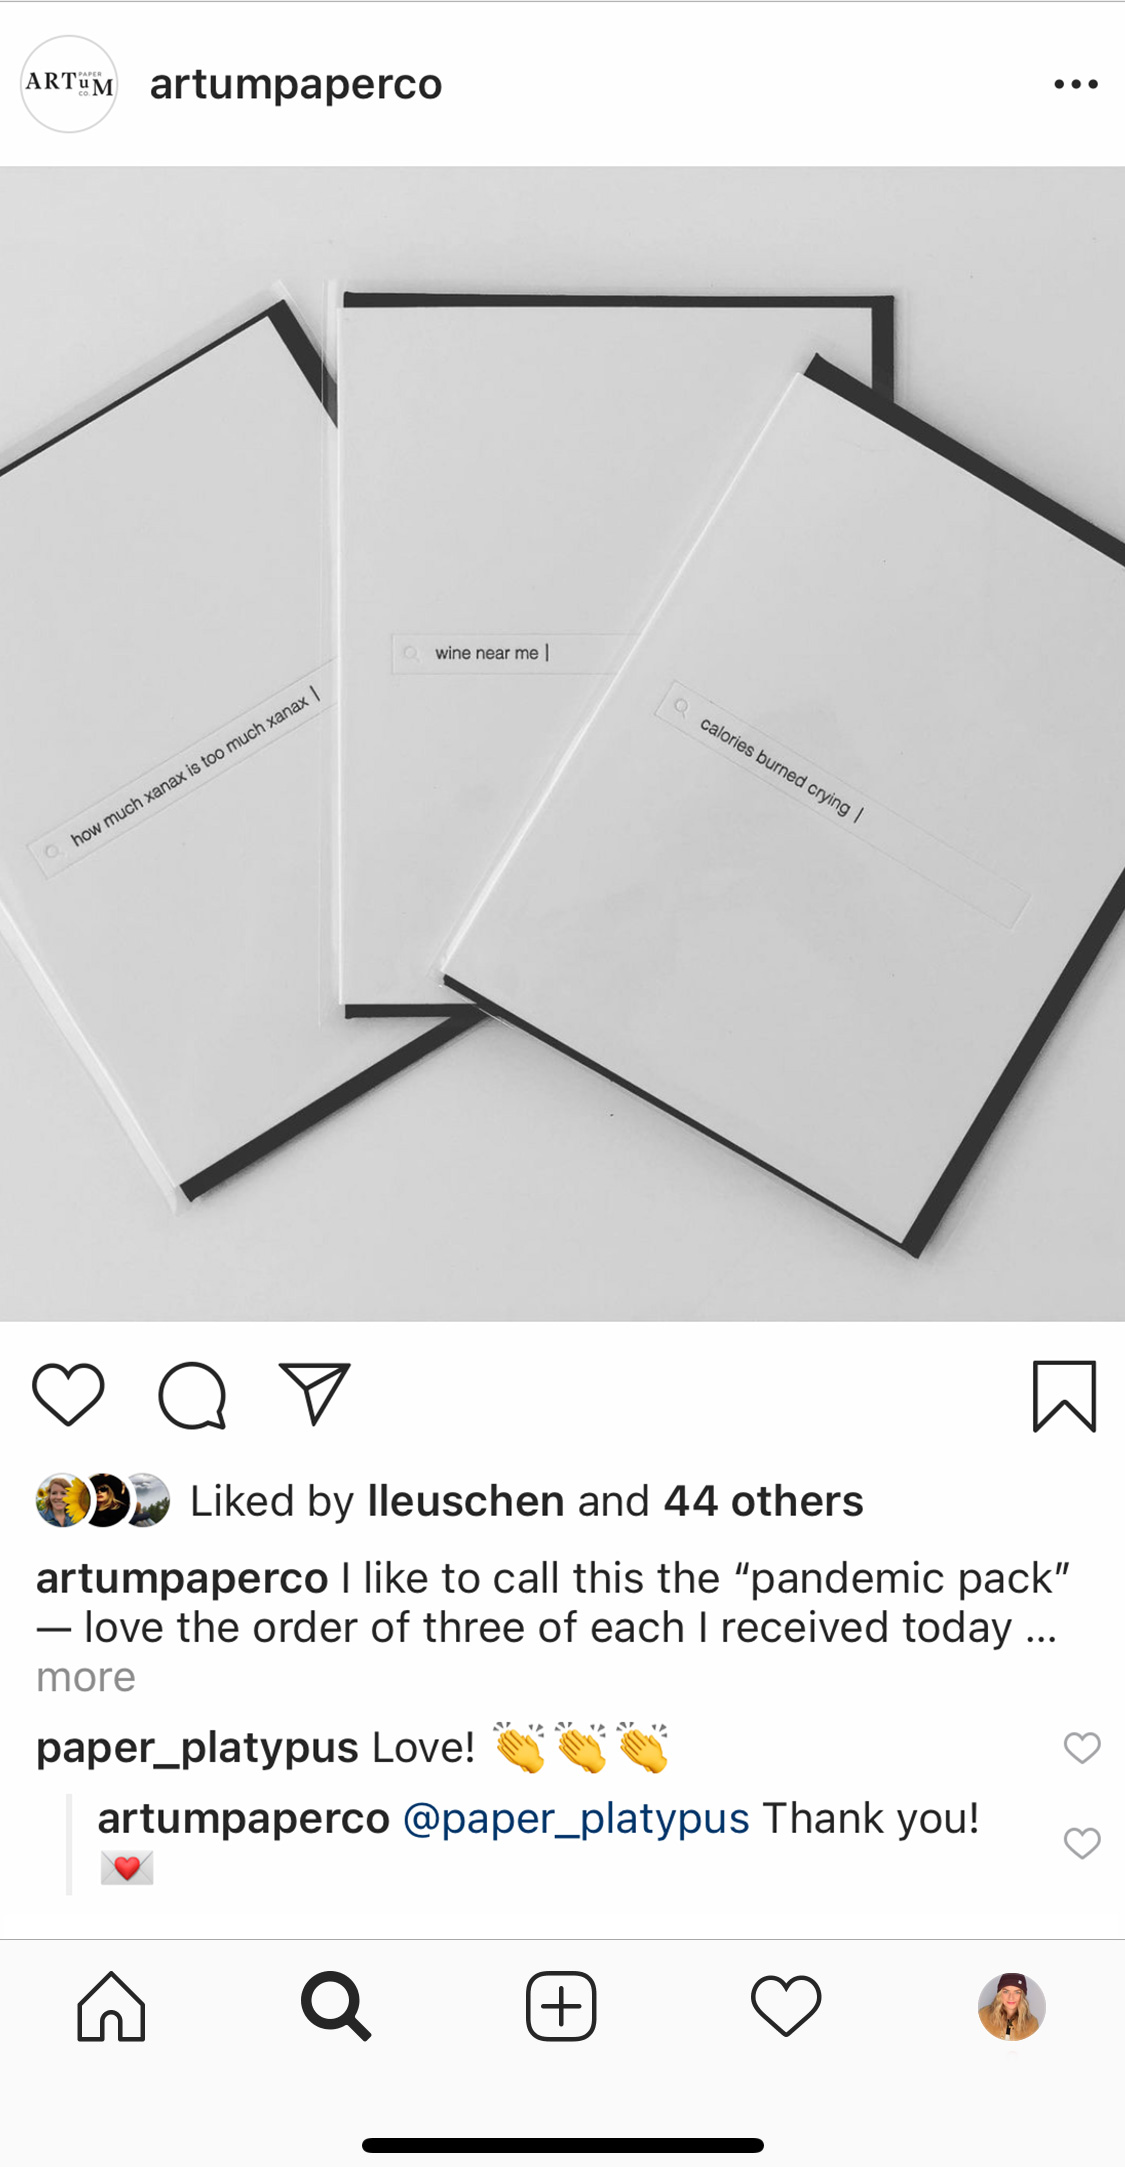Viewport: 1125px width, 2167px height.
Task: Create a new post with plus icon
Action: pos(561,2006)
